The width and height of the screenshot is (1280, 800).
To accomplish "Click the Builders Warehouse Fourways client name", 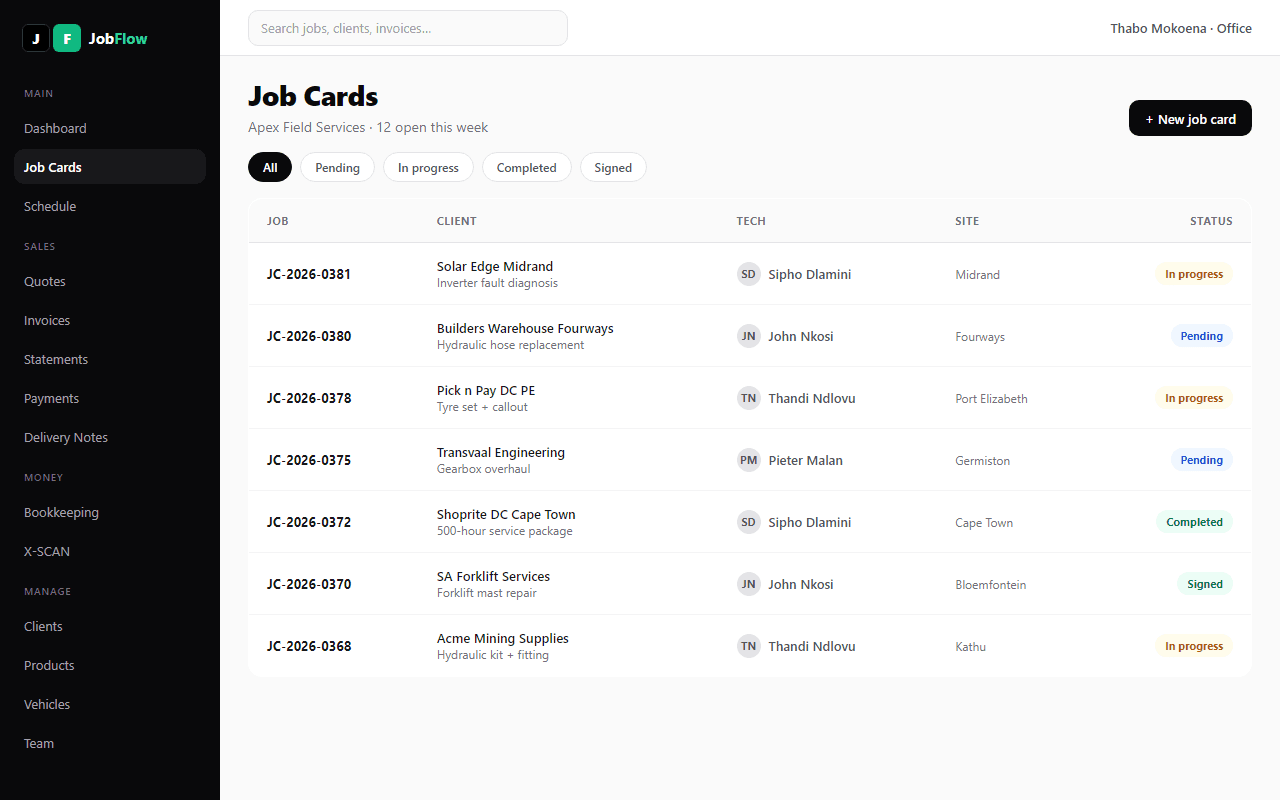I will coord(525,328).
